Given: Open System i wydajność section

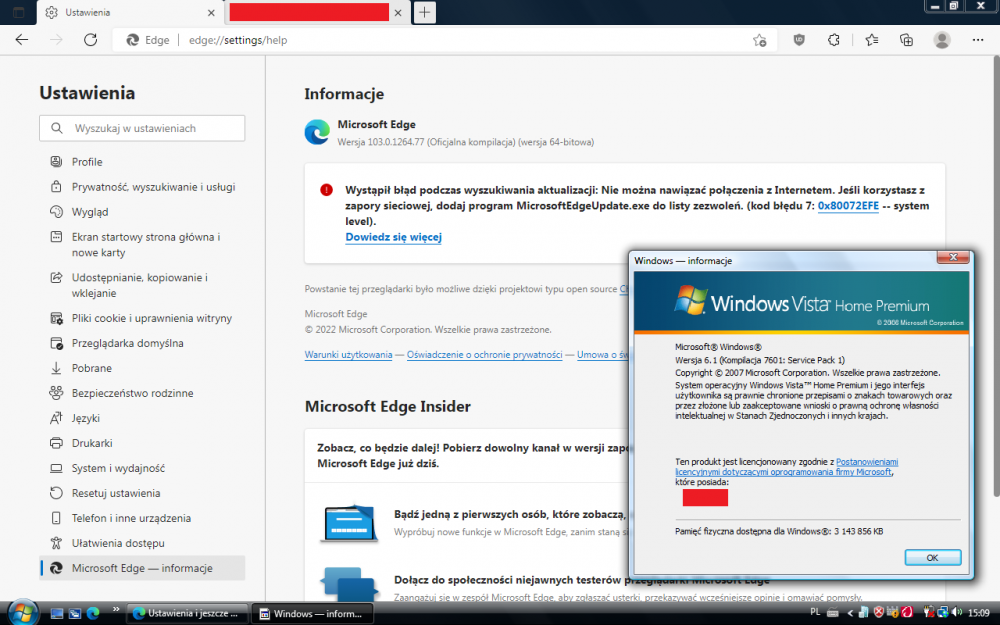Looking at the screenshot, I should [142, 468].
